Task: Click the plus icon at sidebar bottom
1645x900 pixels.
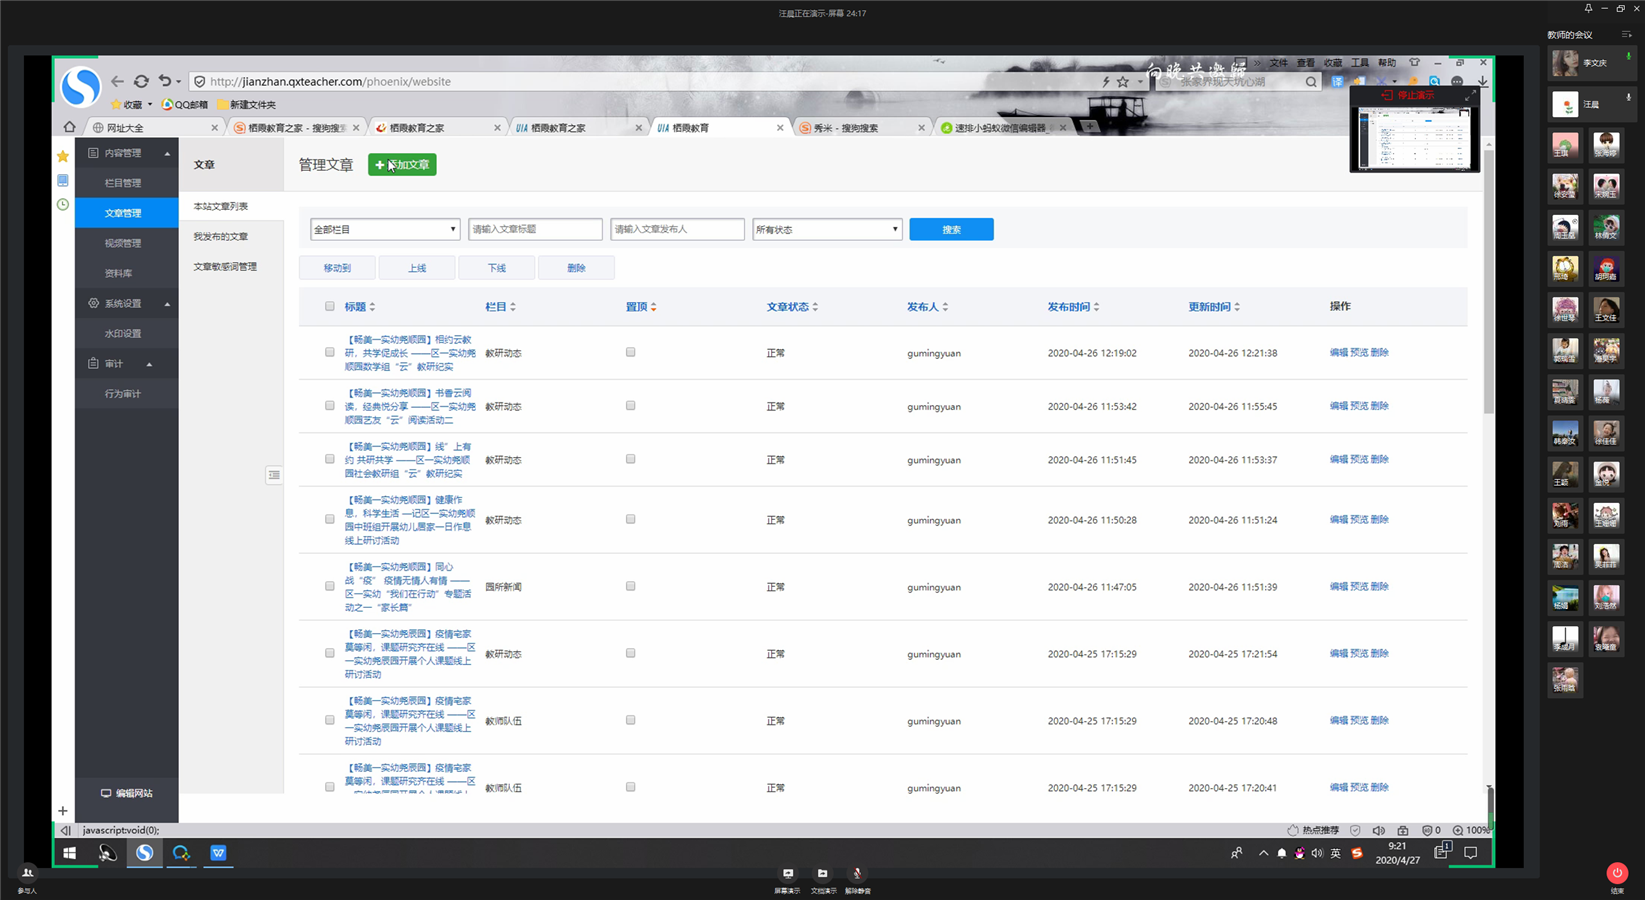Action: pyautogui.click(x=63, y=811)
